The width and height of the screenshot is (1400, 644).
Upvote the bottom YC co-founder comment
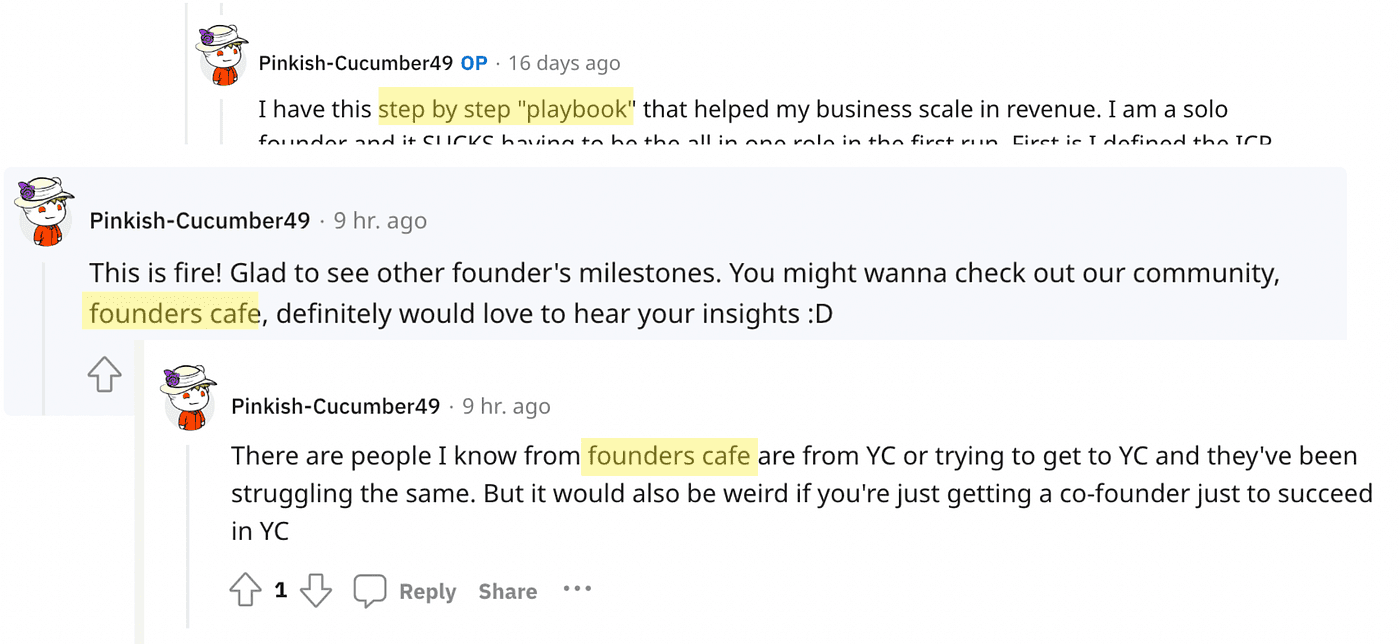(246, 591)
